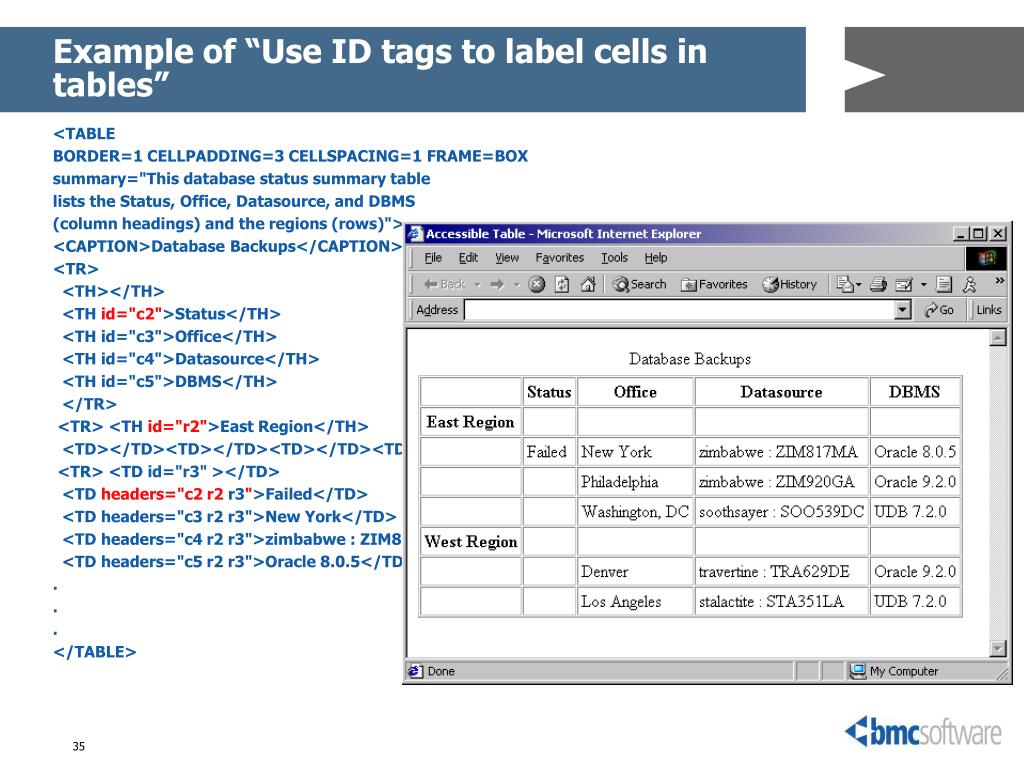Screen dimensions: 1024x768
Task: Click the Washington, DC cell
Action: tap(635, 511)
